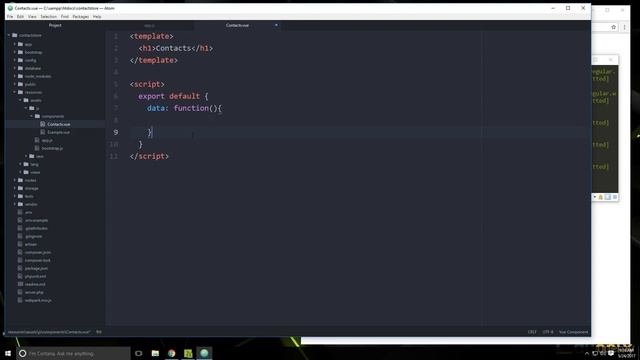Click the Cortana search box
The image size is (640, 360).
[73, 353]
